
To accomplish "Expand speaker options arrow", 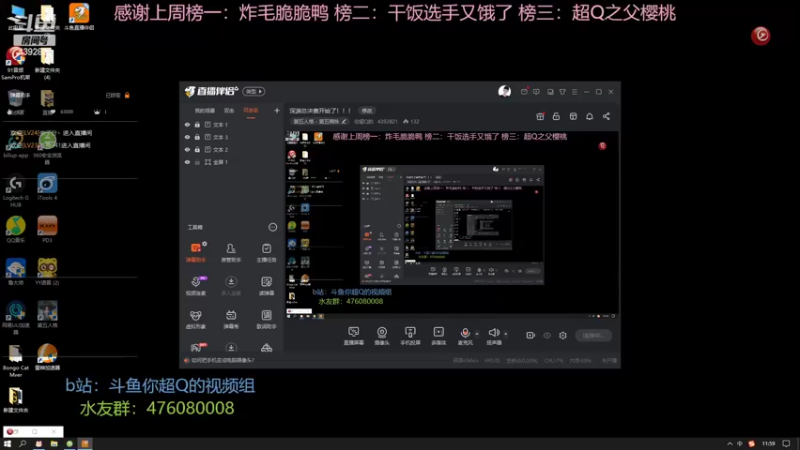I will coord(506,334).
